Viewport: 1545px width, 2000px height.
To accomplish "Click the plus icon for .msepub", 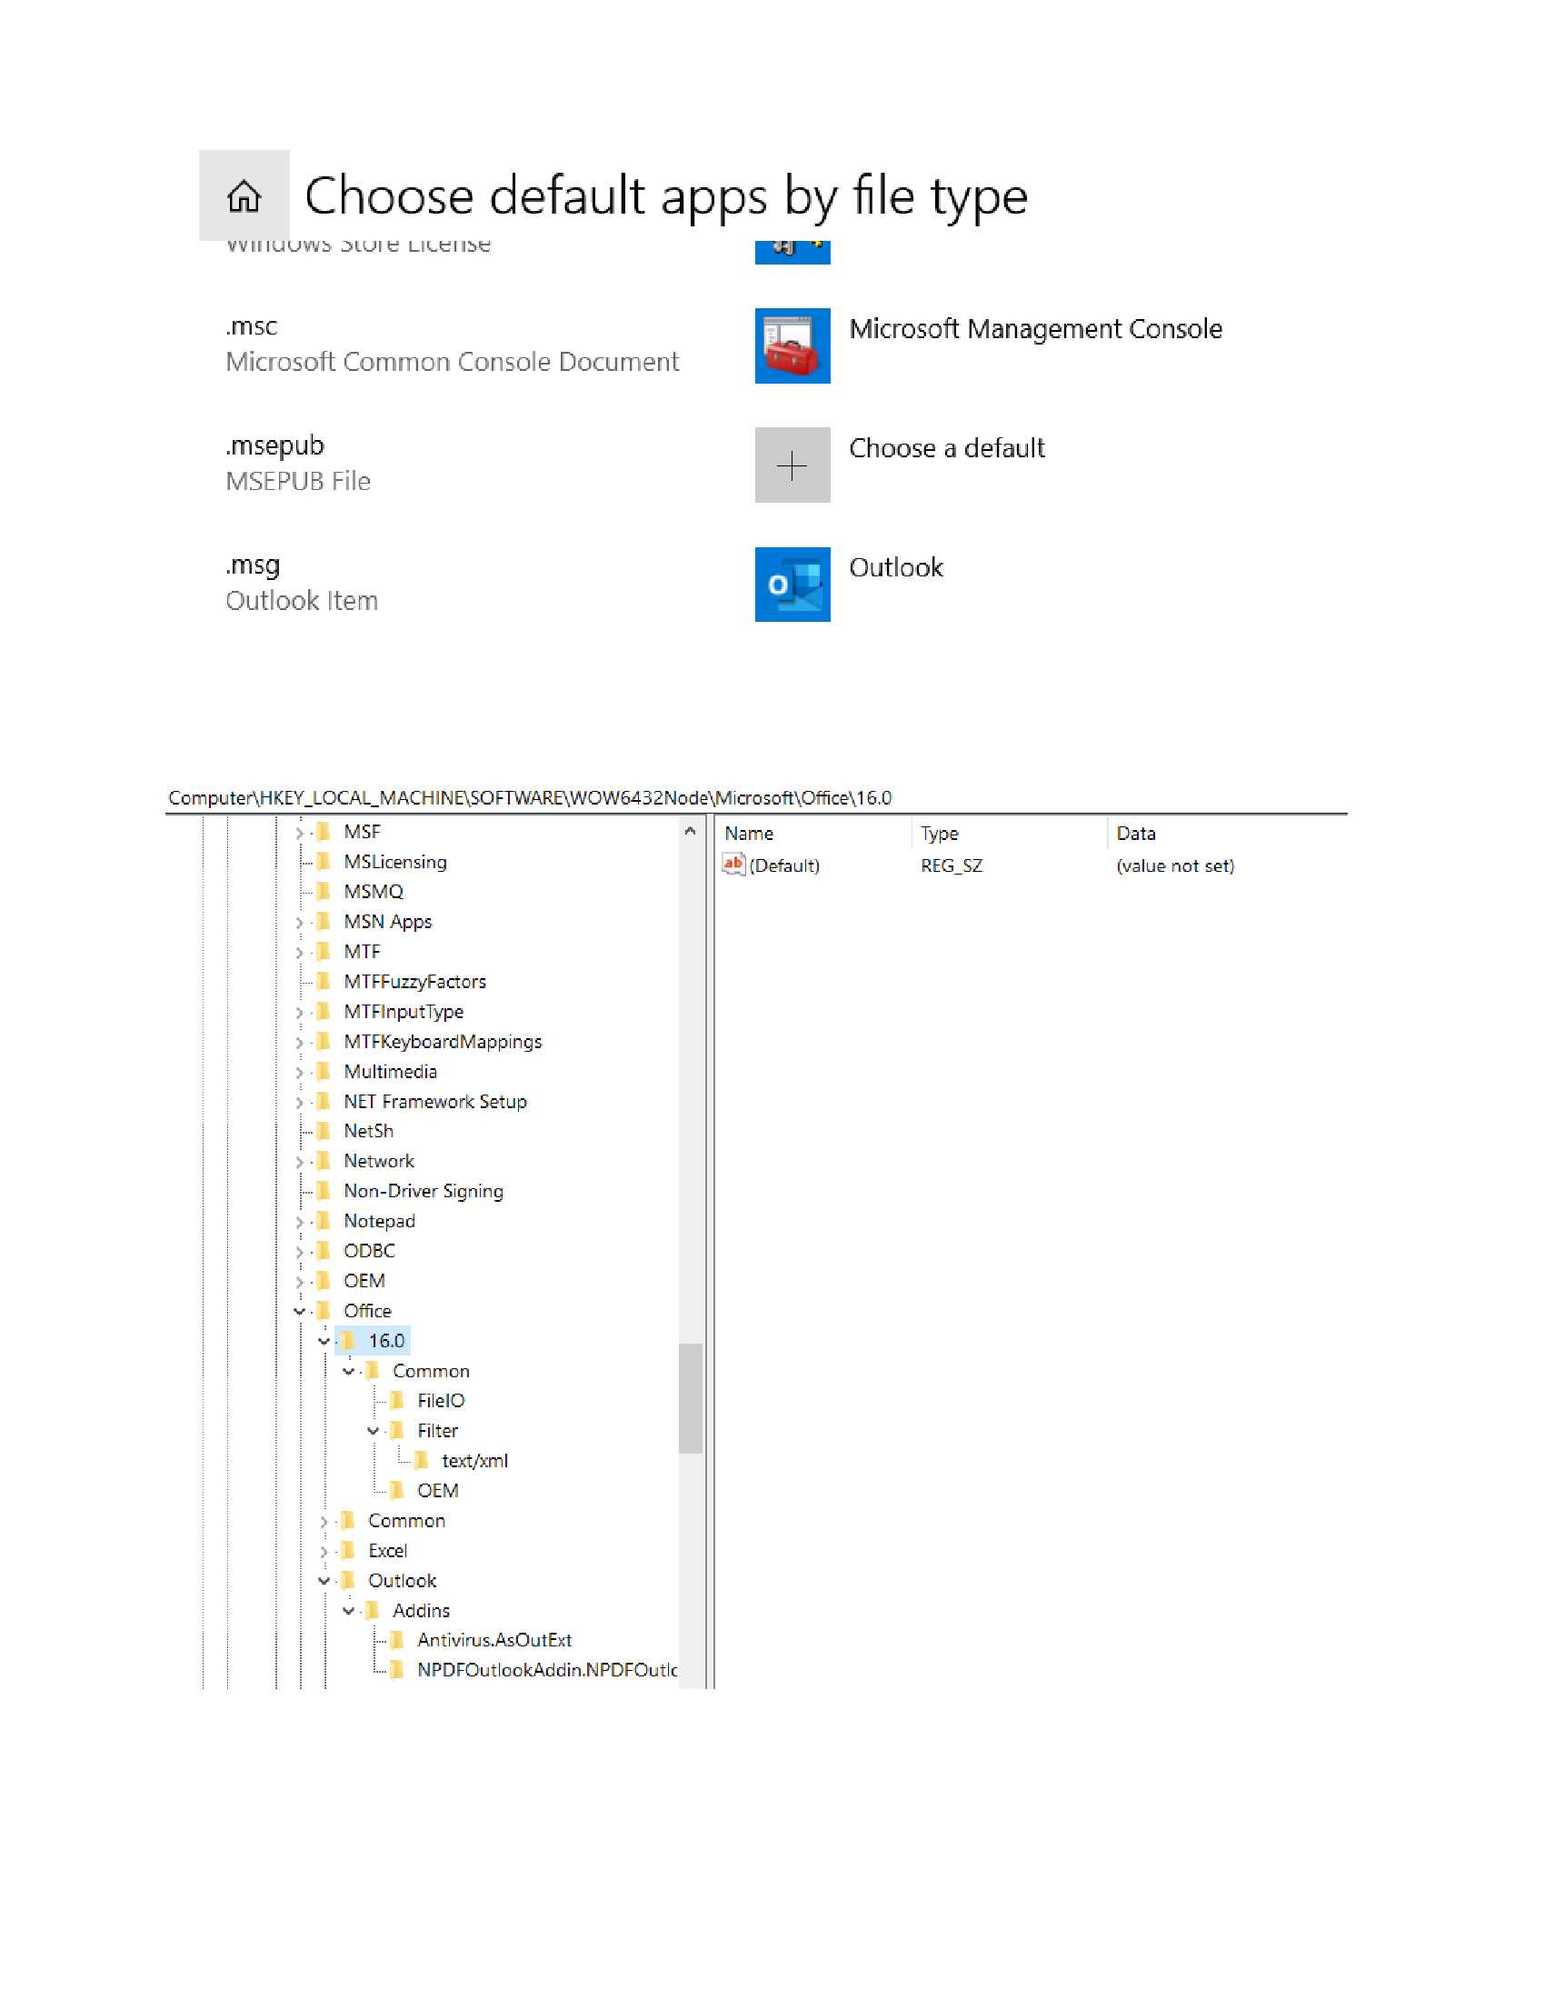I will (792, 465).
